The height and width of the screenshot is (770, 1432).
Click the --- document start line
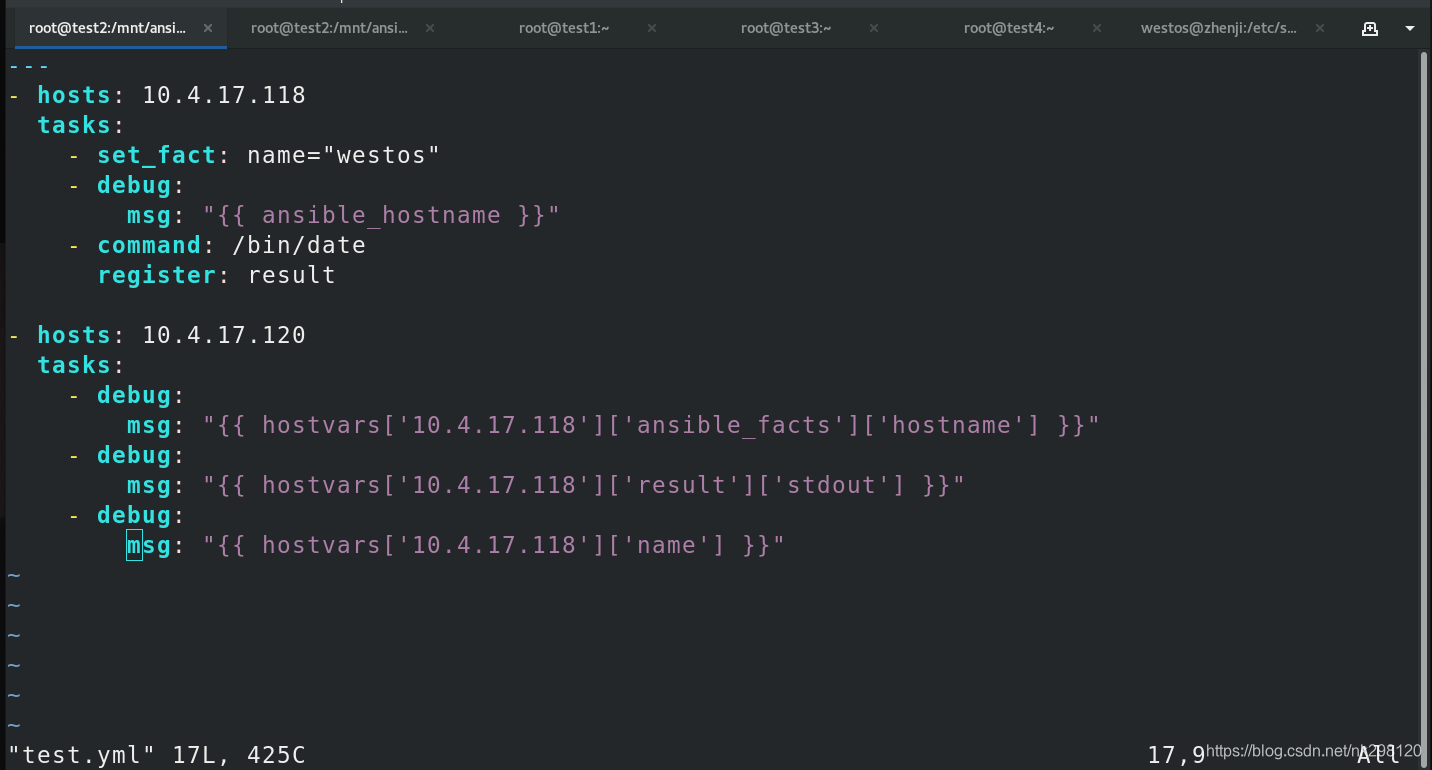tap(30, 65)
